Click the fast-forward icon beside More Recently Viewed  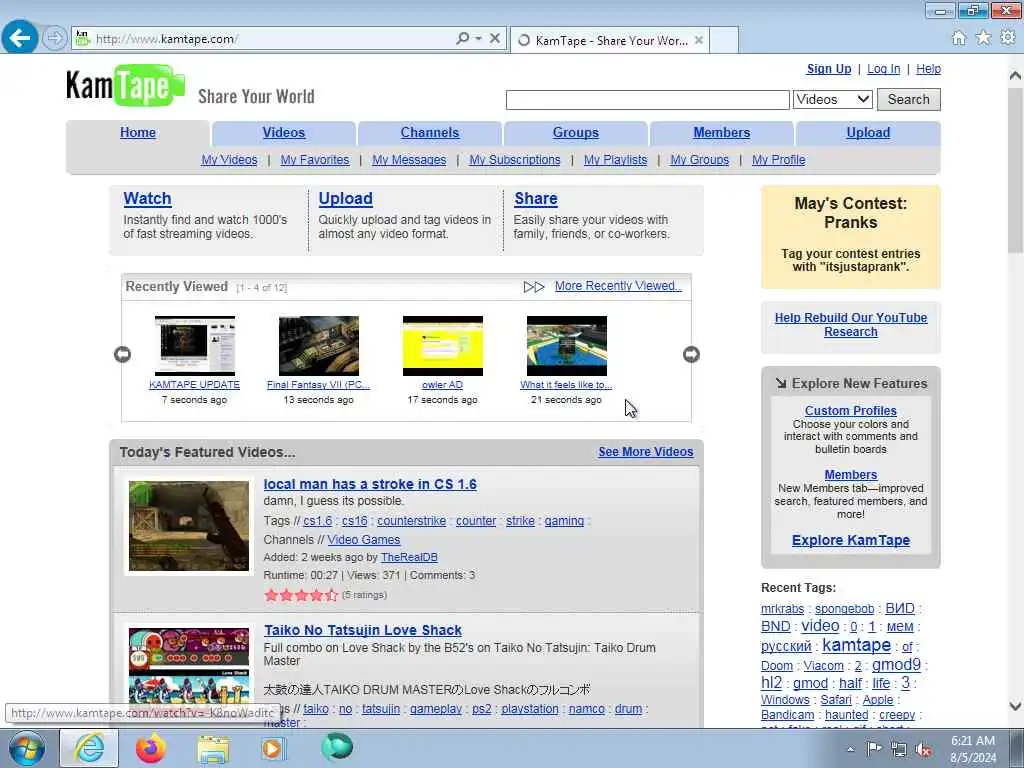pyautogui.click(x=534, y=287)
